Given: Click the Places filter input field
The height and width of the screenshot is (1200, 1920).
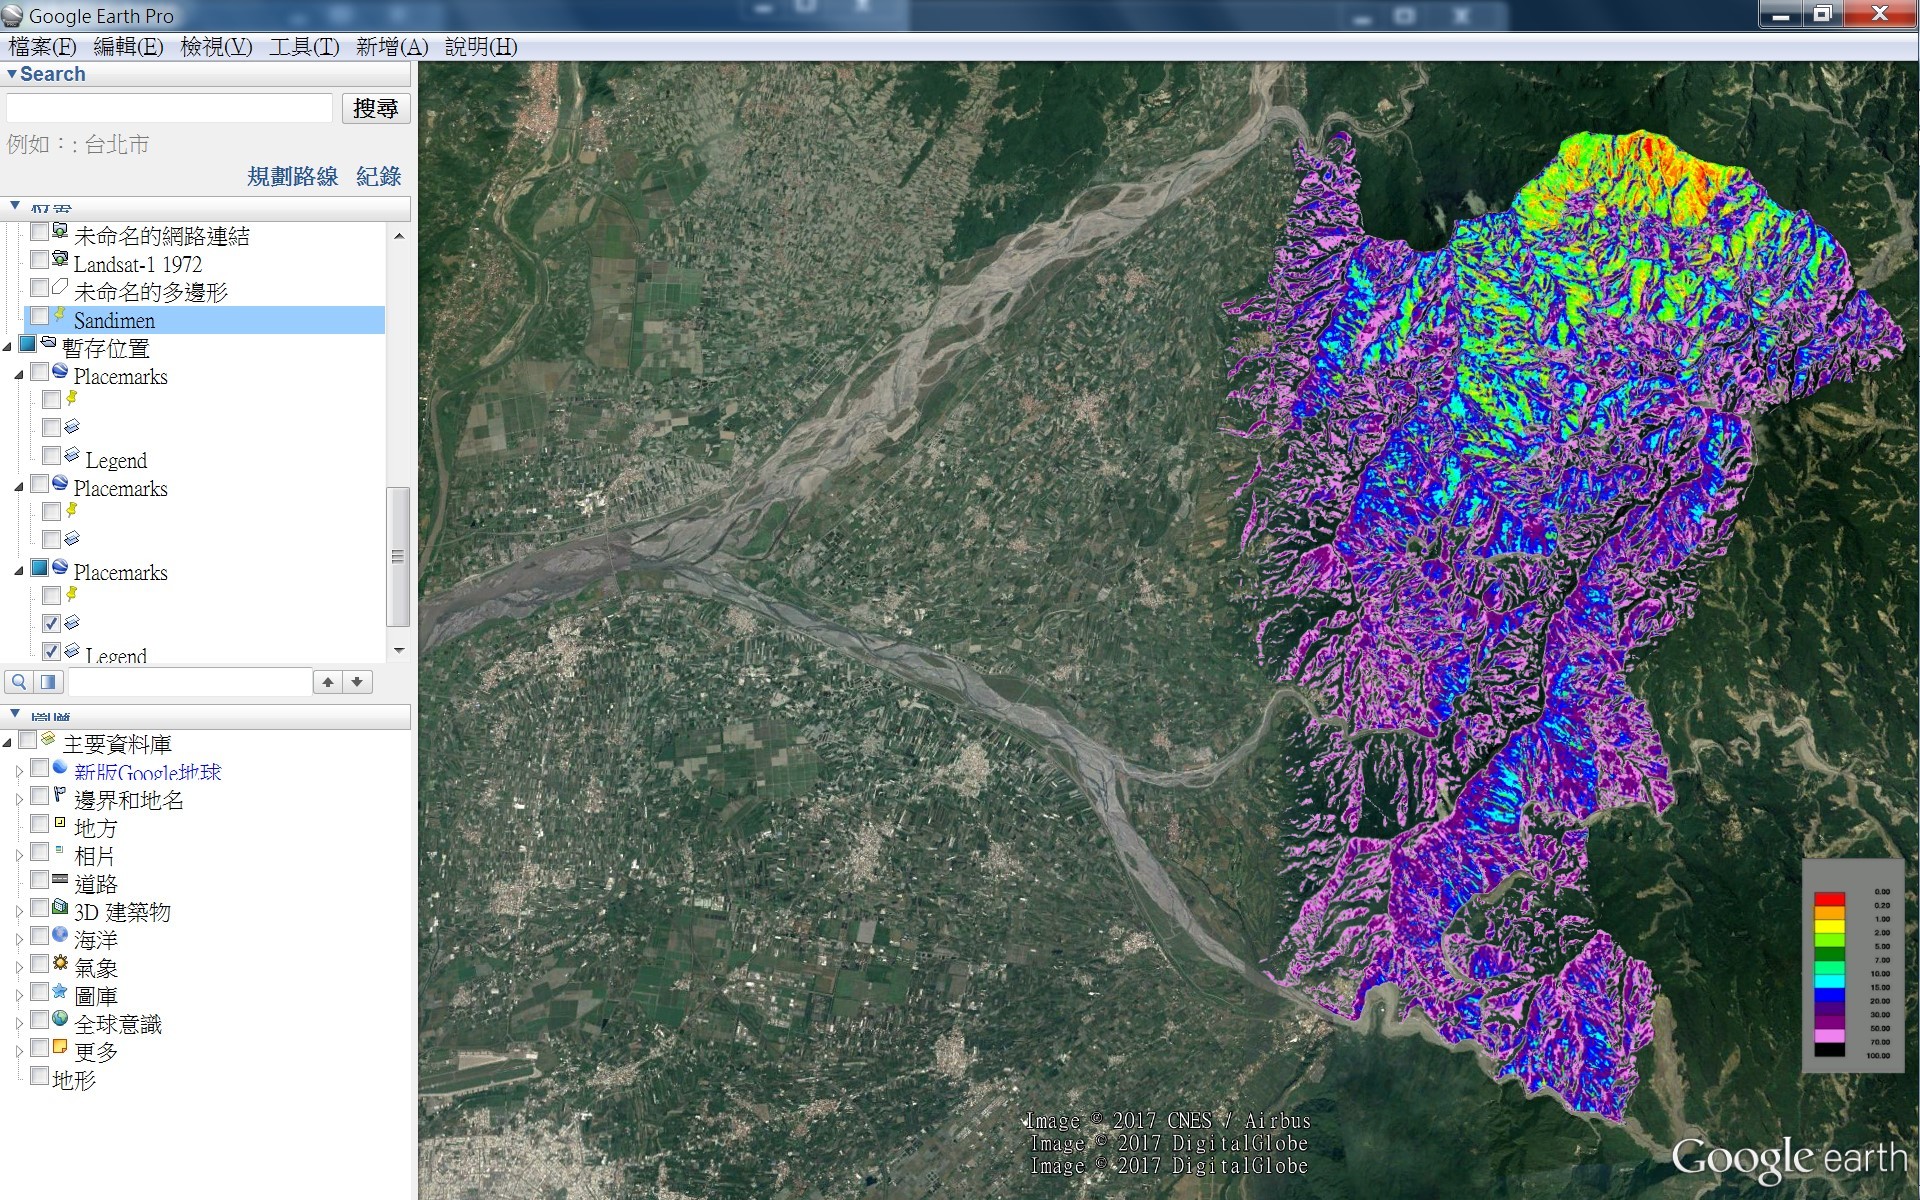Looking at the screenshot, I should pyautogui.click(x=190, y=682).
